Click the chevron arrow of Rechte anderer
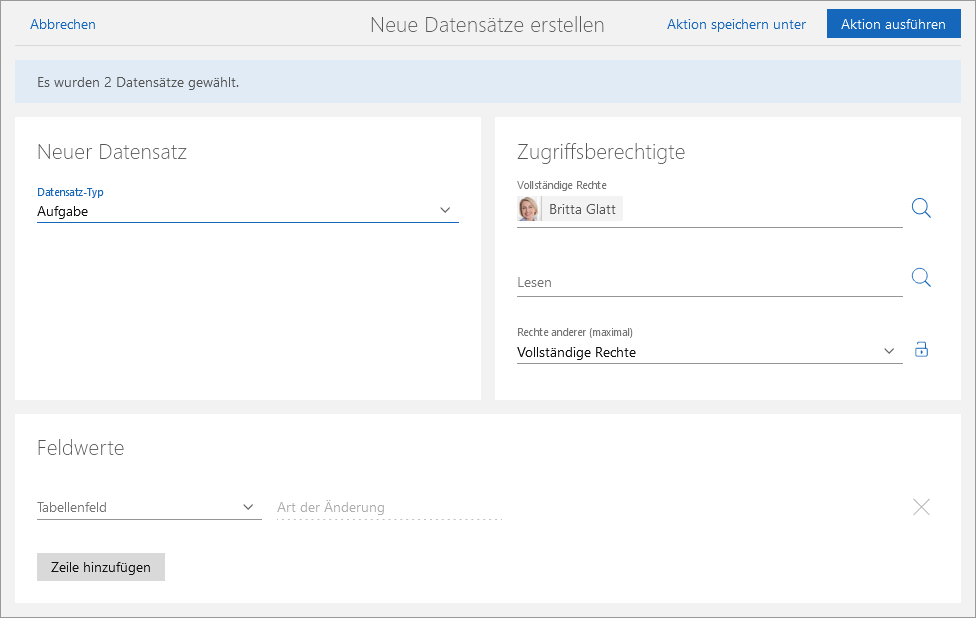The image size is (976, 618). pyautogui.click(x=889, y=351)
